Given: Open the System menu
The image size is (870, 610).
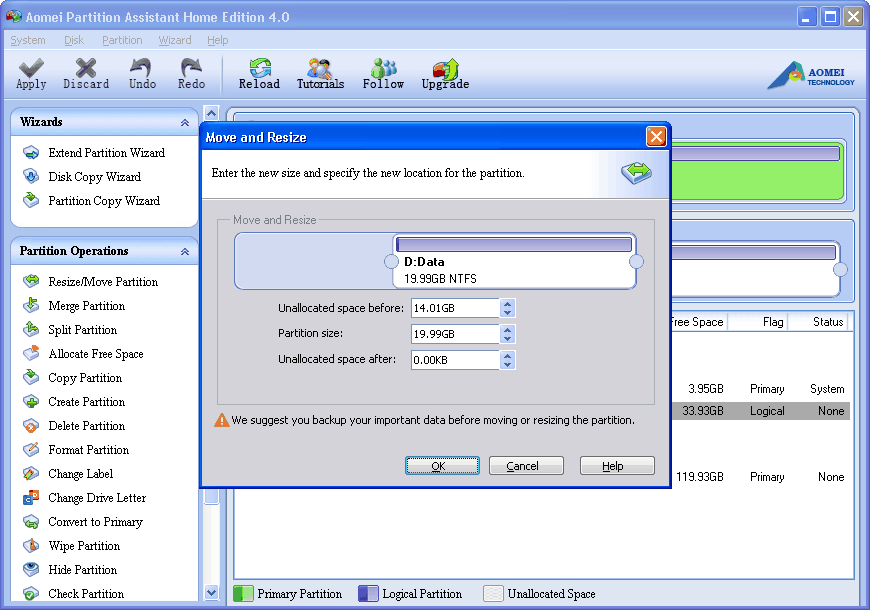Looking at the screenshot, I should tap(28, 40).
